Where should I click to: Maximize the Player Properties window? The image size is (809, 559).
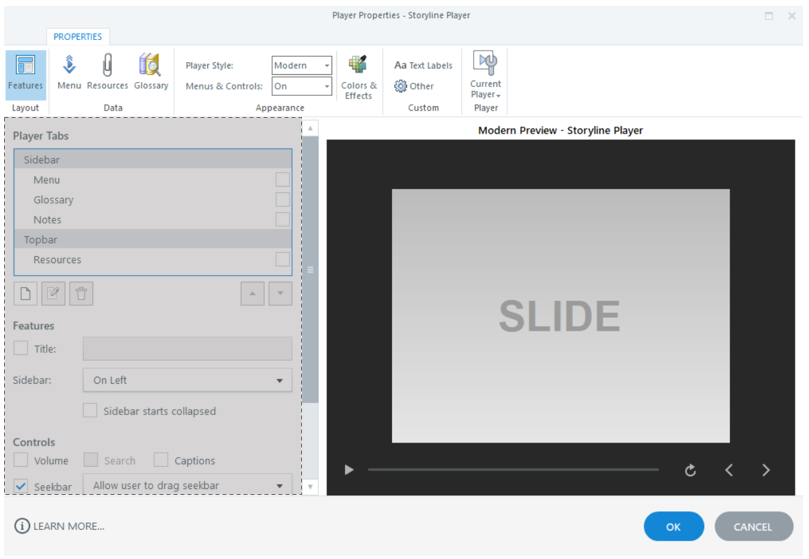click(x=769, y=16)
